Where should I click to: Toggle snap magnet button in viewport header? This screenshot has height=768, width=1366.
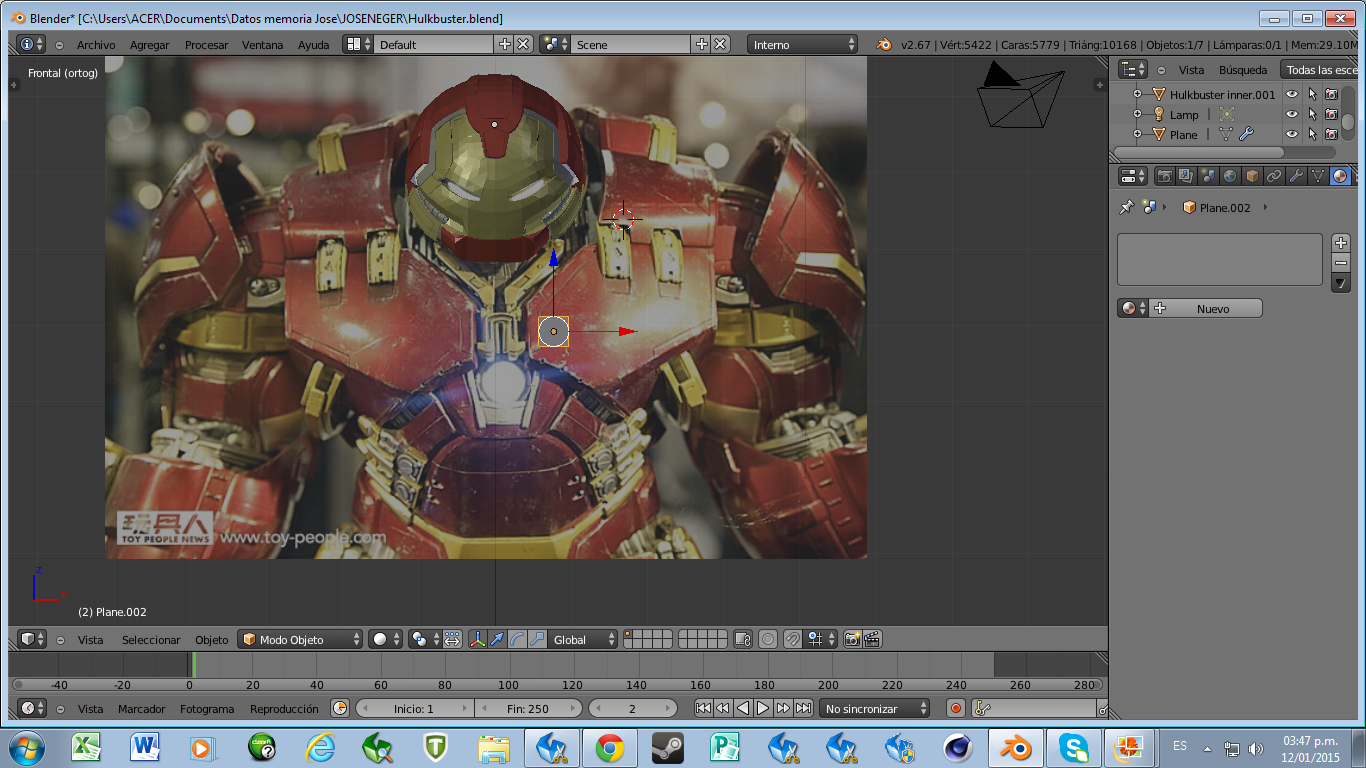792,639
